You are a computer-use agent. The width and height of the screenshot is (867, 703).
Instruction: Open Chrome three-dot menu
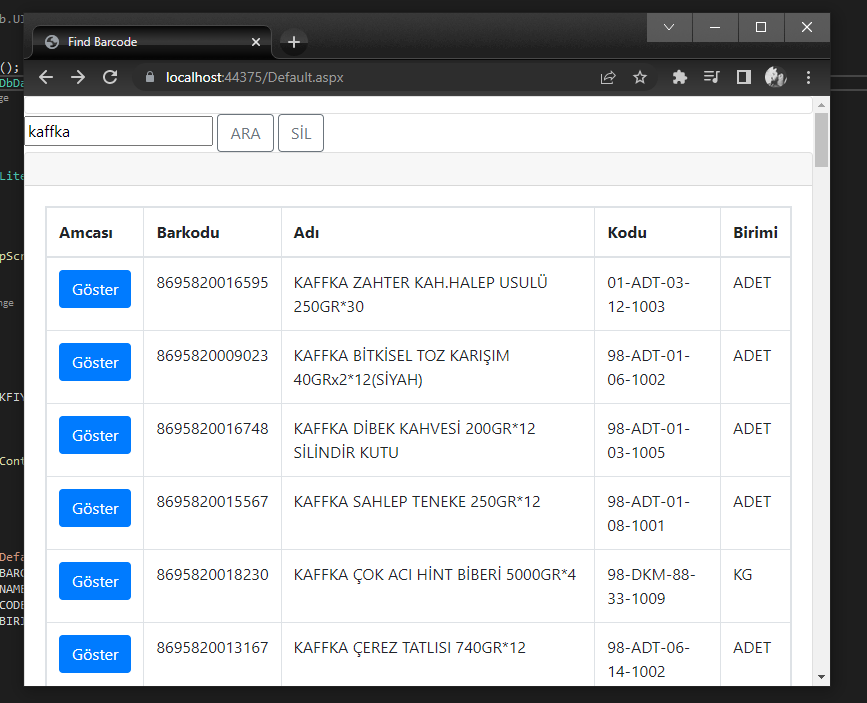[808, 77]
